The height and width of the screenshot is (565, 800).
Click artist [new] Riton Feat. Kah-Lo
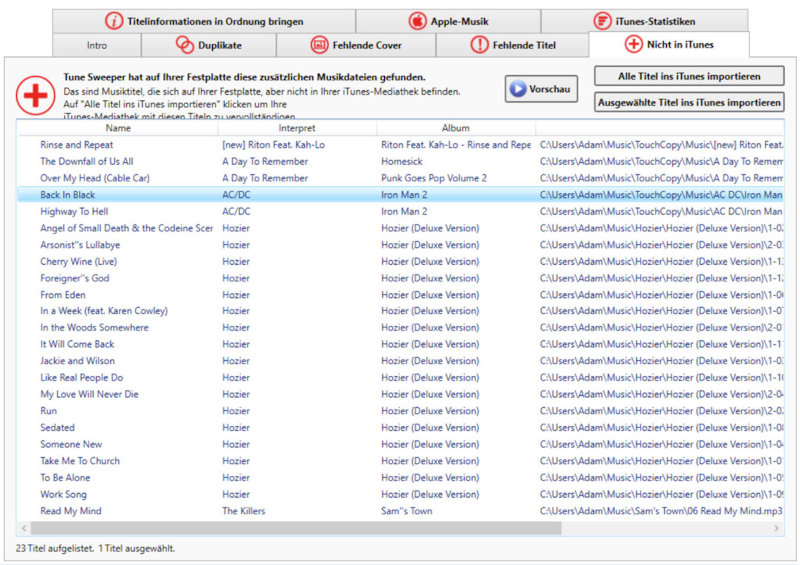coord(273,145)
